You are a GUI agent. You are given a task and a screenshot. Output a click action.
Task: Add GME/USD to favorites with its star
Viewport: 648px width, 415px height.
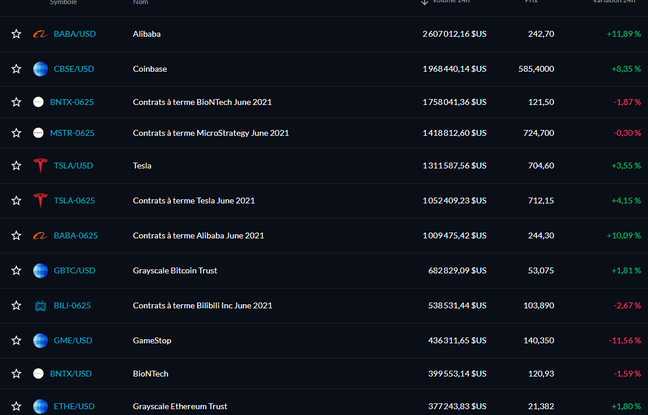click(16, 341)
